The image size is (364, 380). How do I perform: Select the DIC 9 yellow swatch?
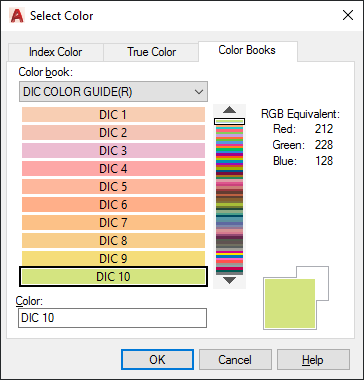113,258
